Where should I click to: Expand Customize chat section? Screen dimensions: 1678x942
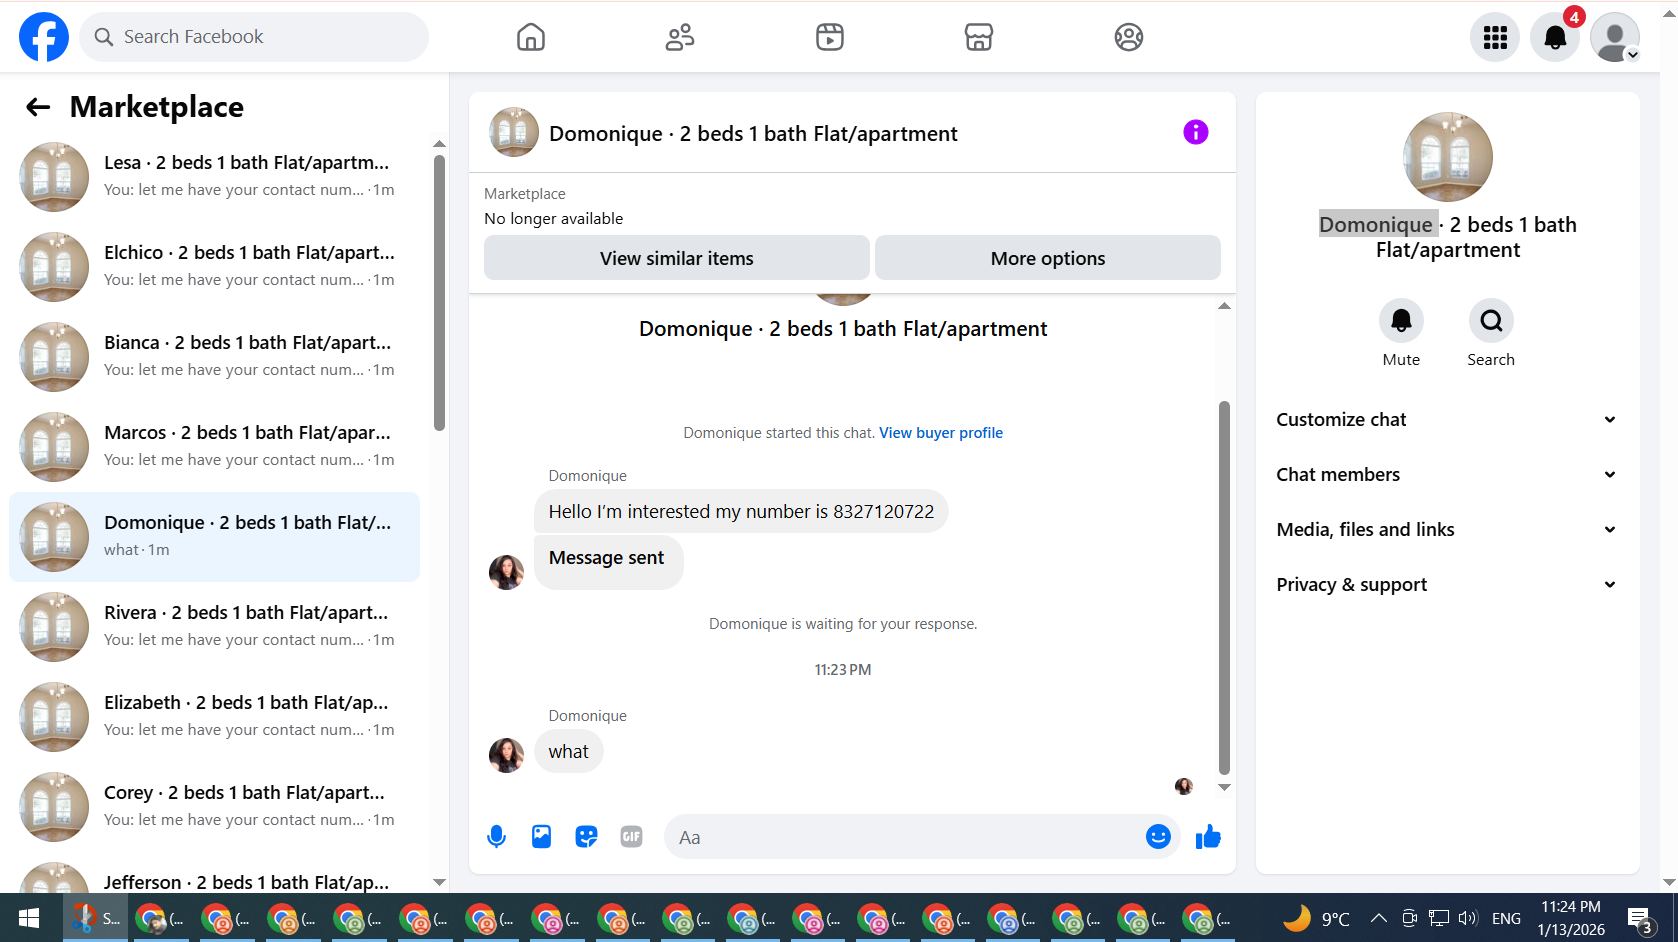coord(1447,420)
